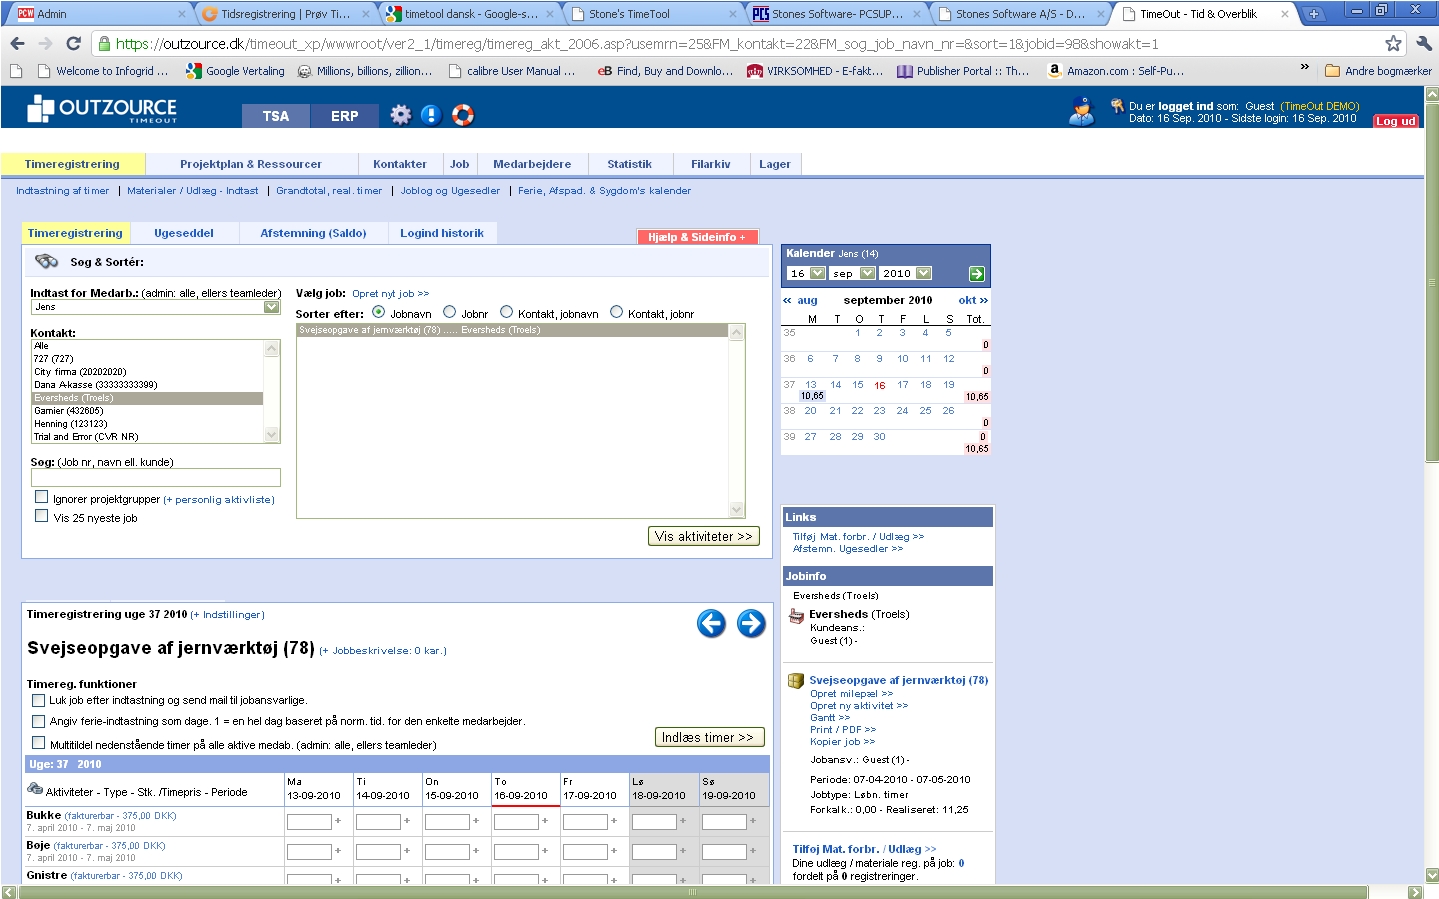The width and height of the screenshot is (1439, 899).
Task: Go to previous week with left arrow
Action: (x=711, y=623)
